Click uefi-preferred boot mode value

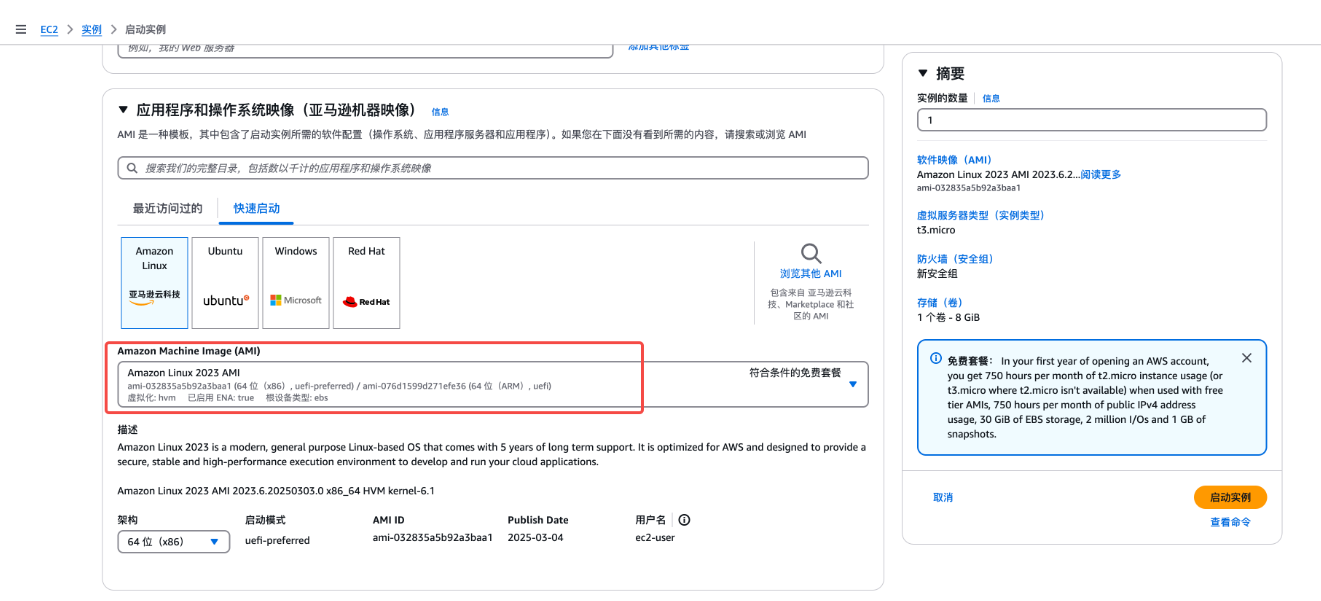(277, 540)
